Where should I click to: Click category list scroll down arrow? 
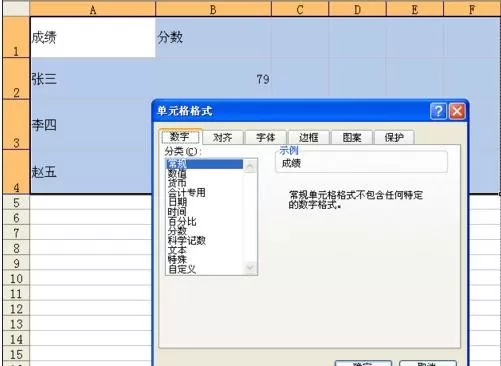click(x=250, y=267)
